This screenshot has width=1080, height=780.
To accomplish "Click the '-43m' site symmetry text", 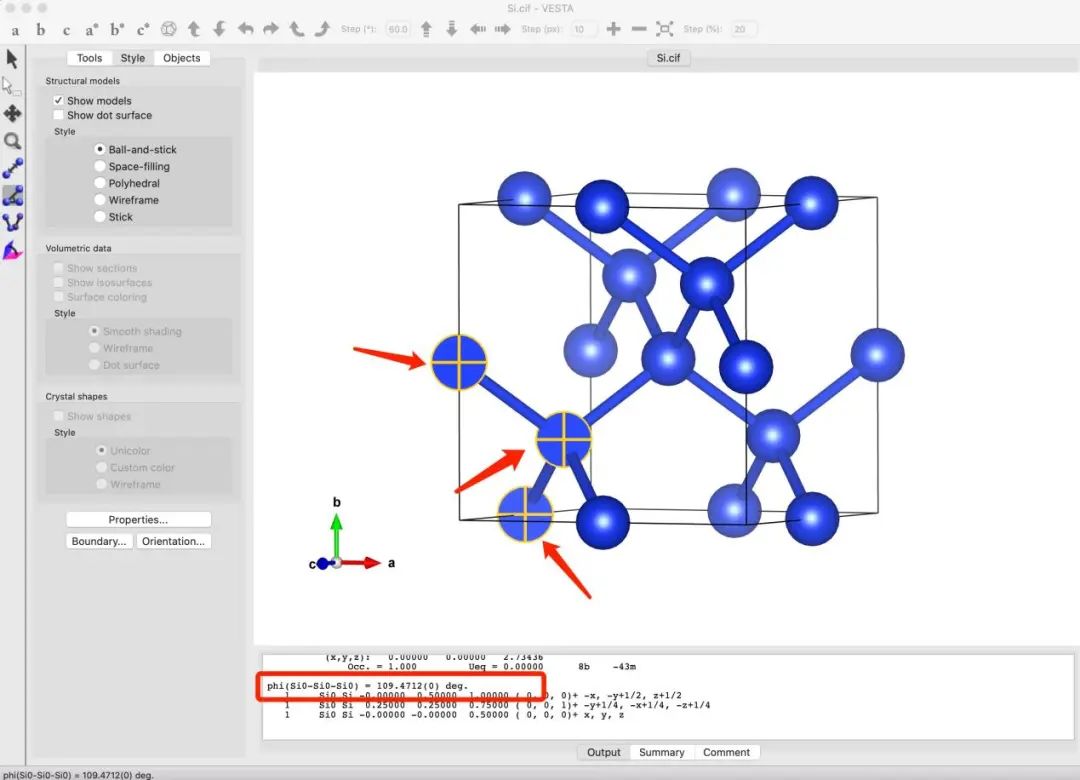I will (624, 666).
